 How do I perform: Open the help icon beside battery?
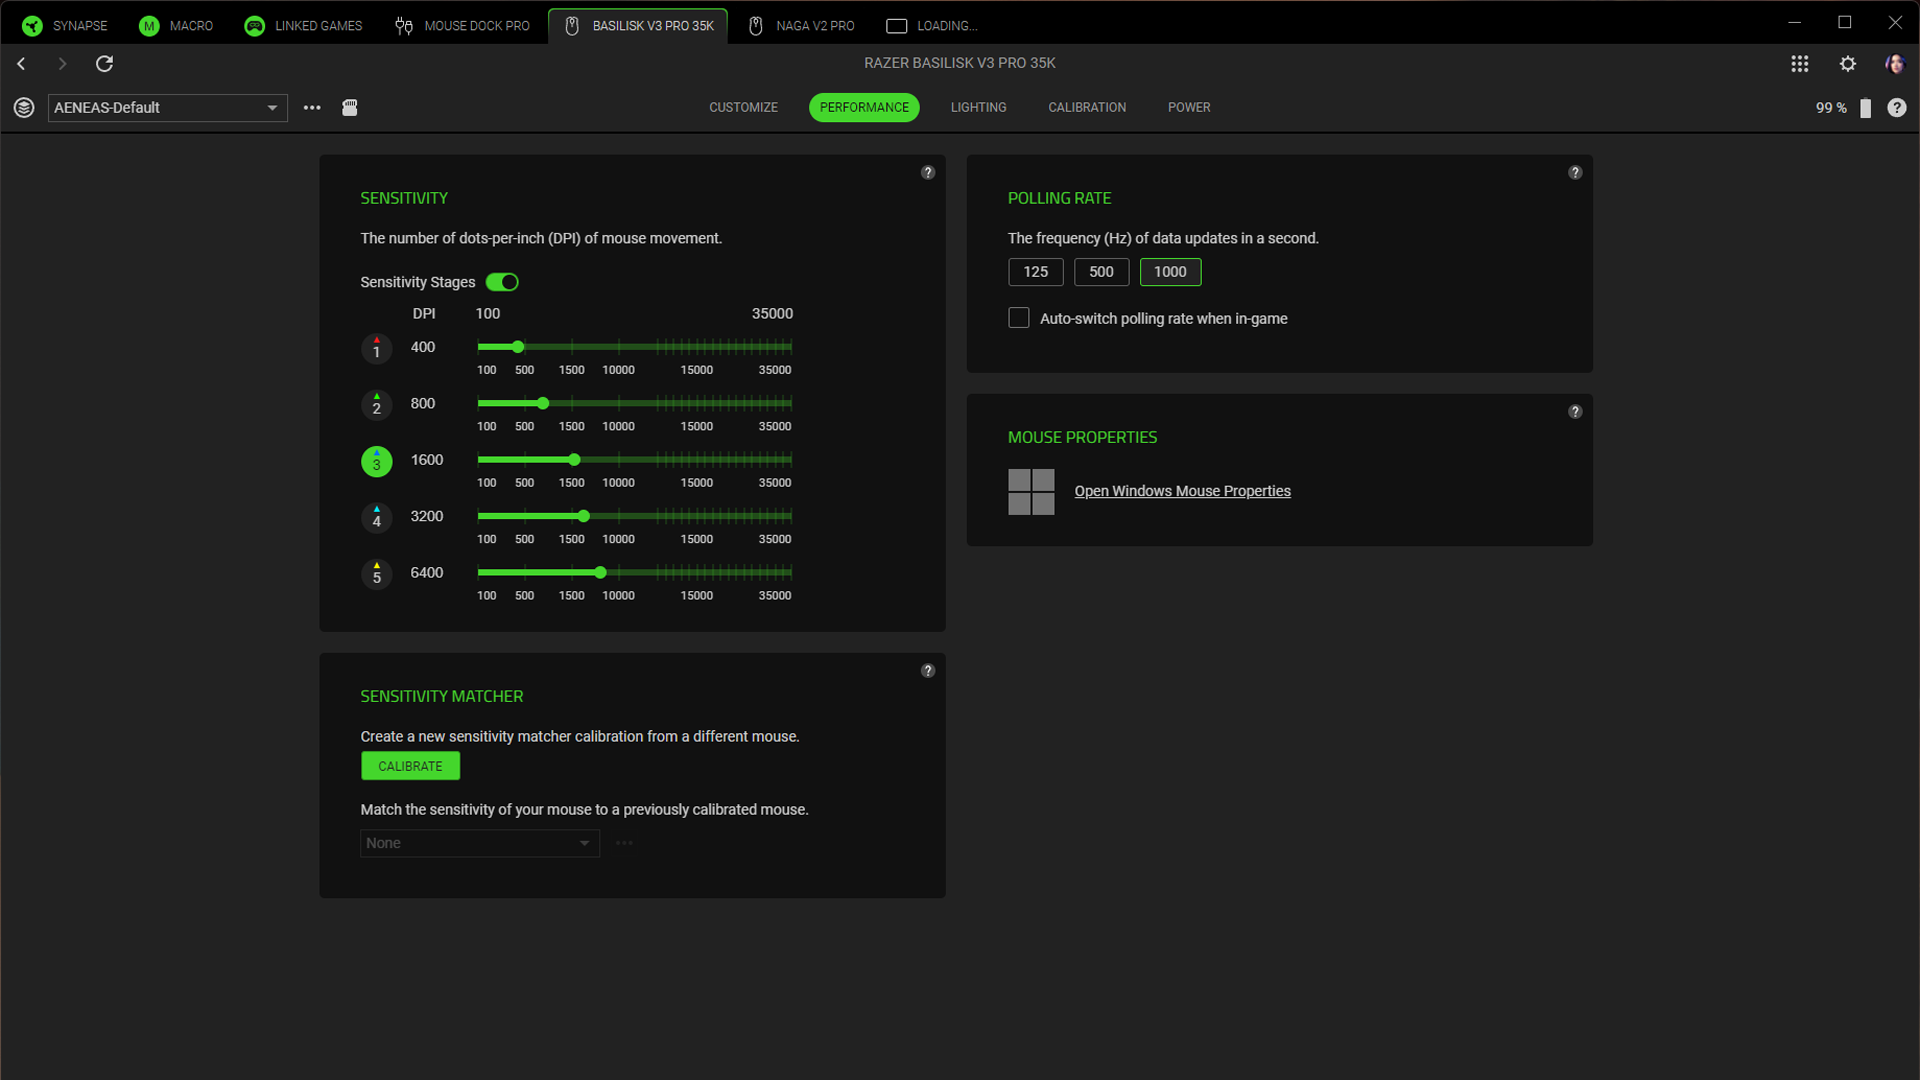click(1897, 108)
